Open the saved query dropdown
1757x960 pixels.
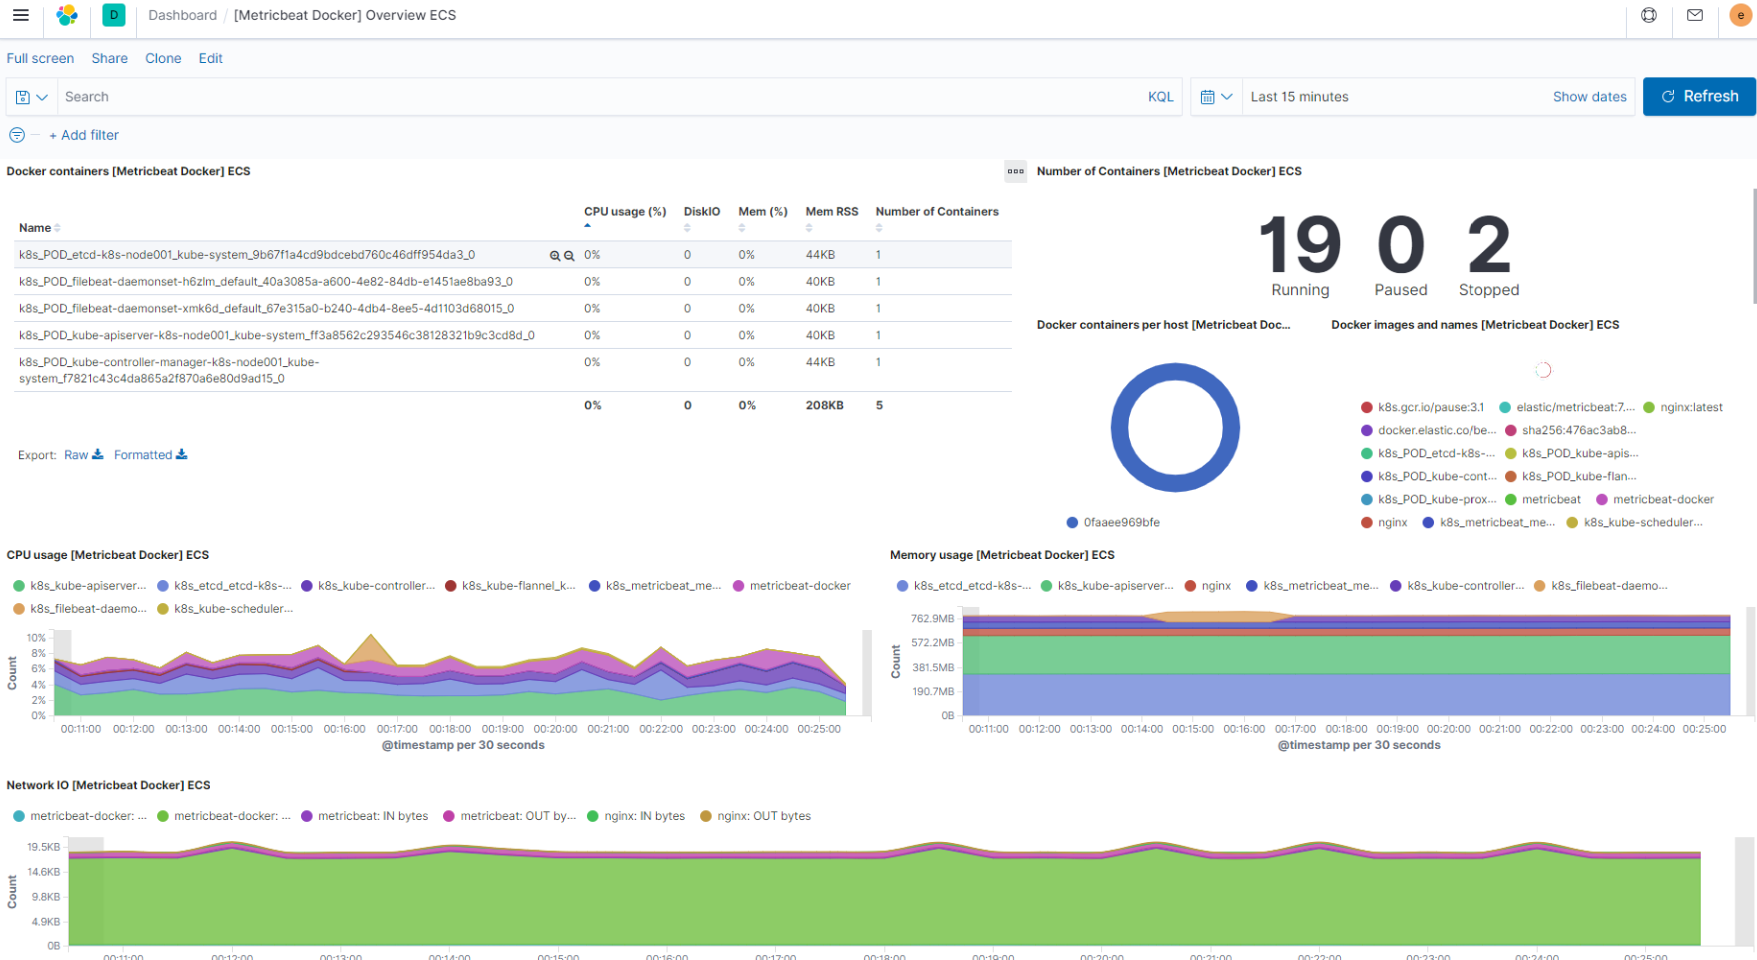pos(31,97)
